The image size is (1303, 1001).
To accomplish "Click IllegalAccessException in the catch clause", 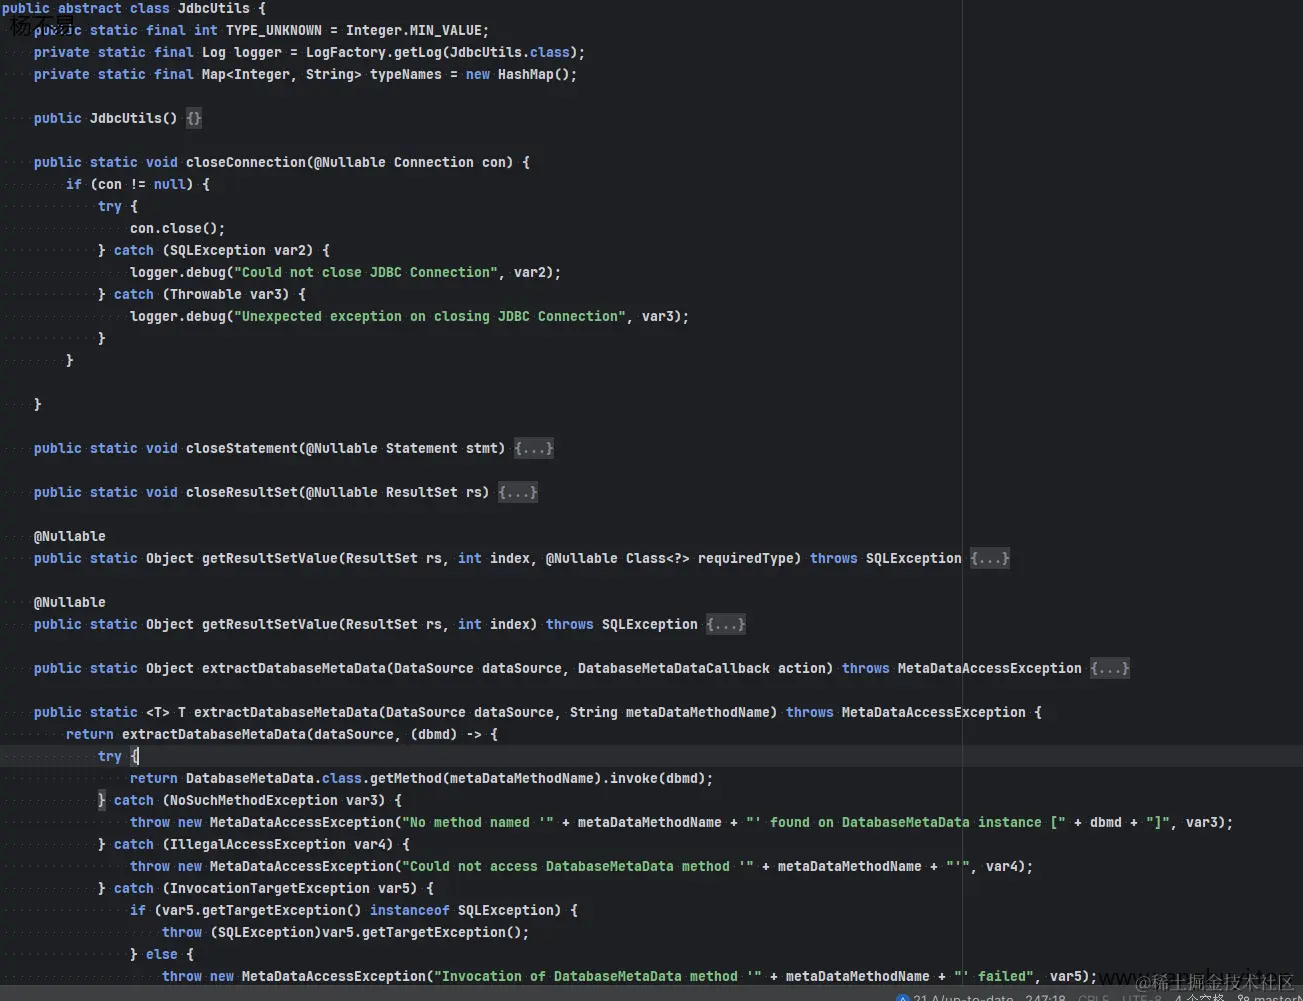I will coord(258,844).
